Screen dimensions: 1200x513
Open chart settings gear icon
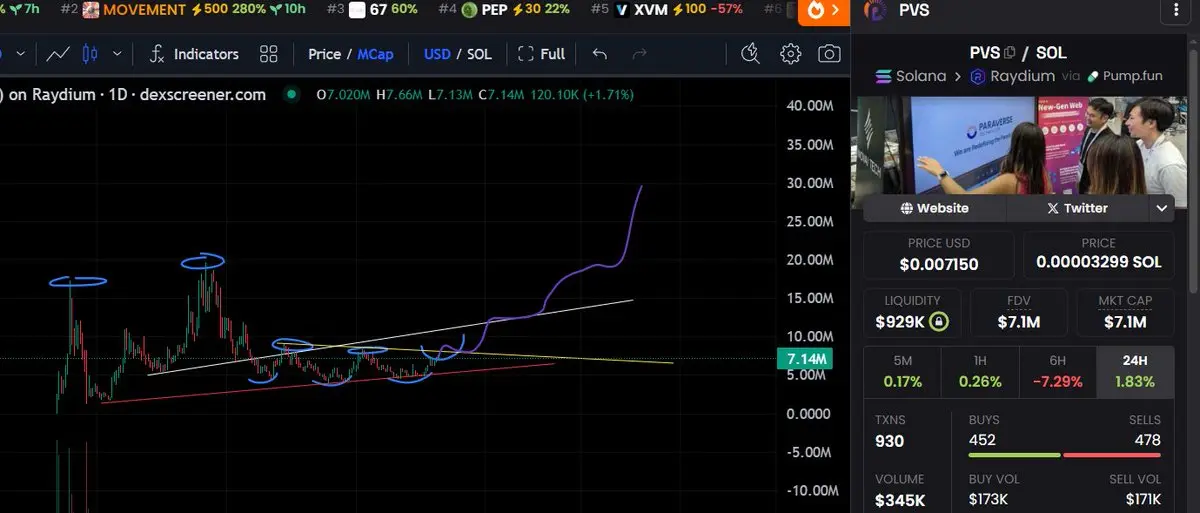pyautogui.click(x=790, y=54)
